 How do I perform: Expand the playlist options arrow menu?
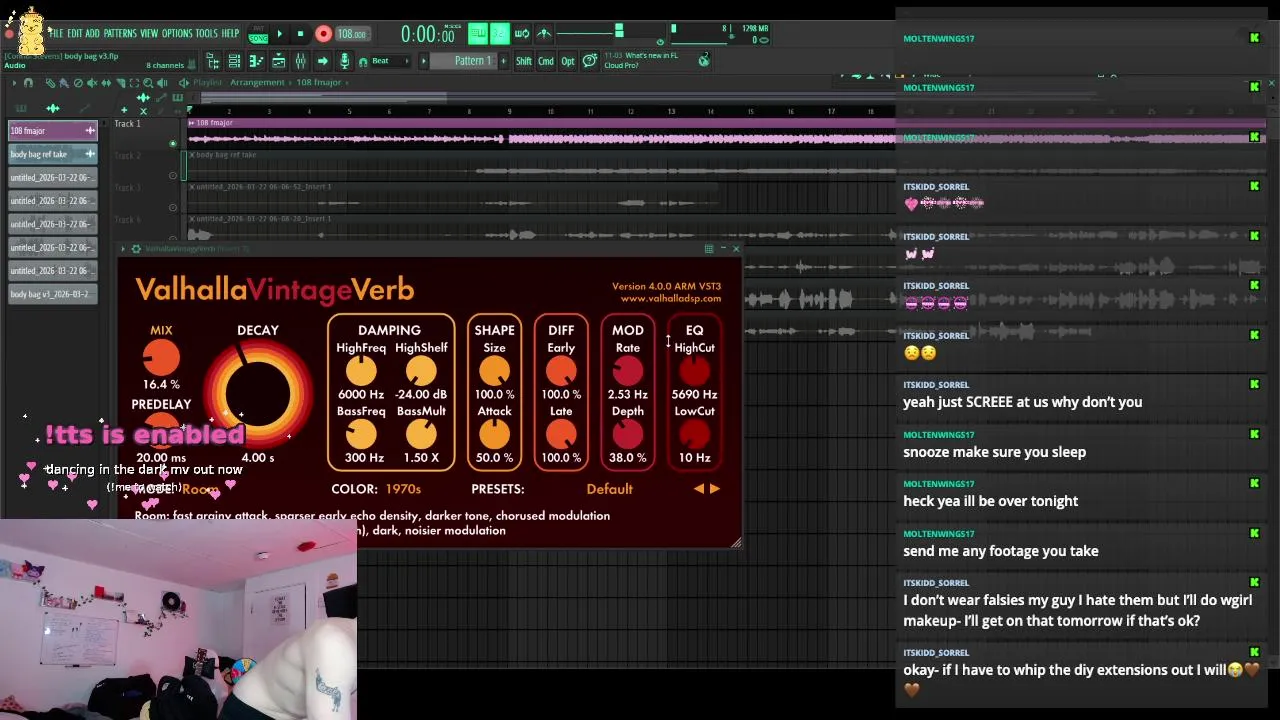point(15,83)
